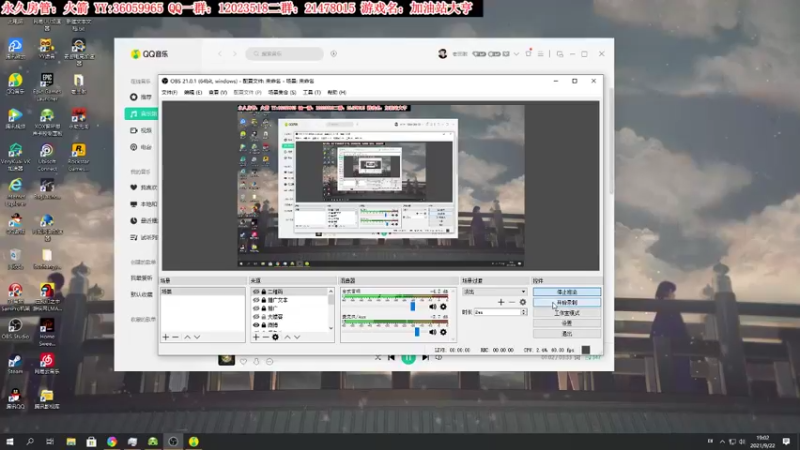This screenshot has height=450, width=800.
Task: Move the scene up with the up arrow
Action: click(187, 337)
